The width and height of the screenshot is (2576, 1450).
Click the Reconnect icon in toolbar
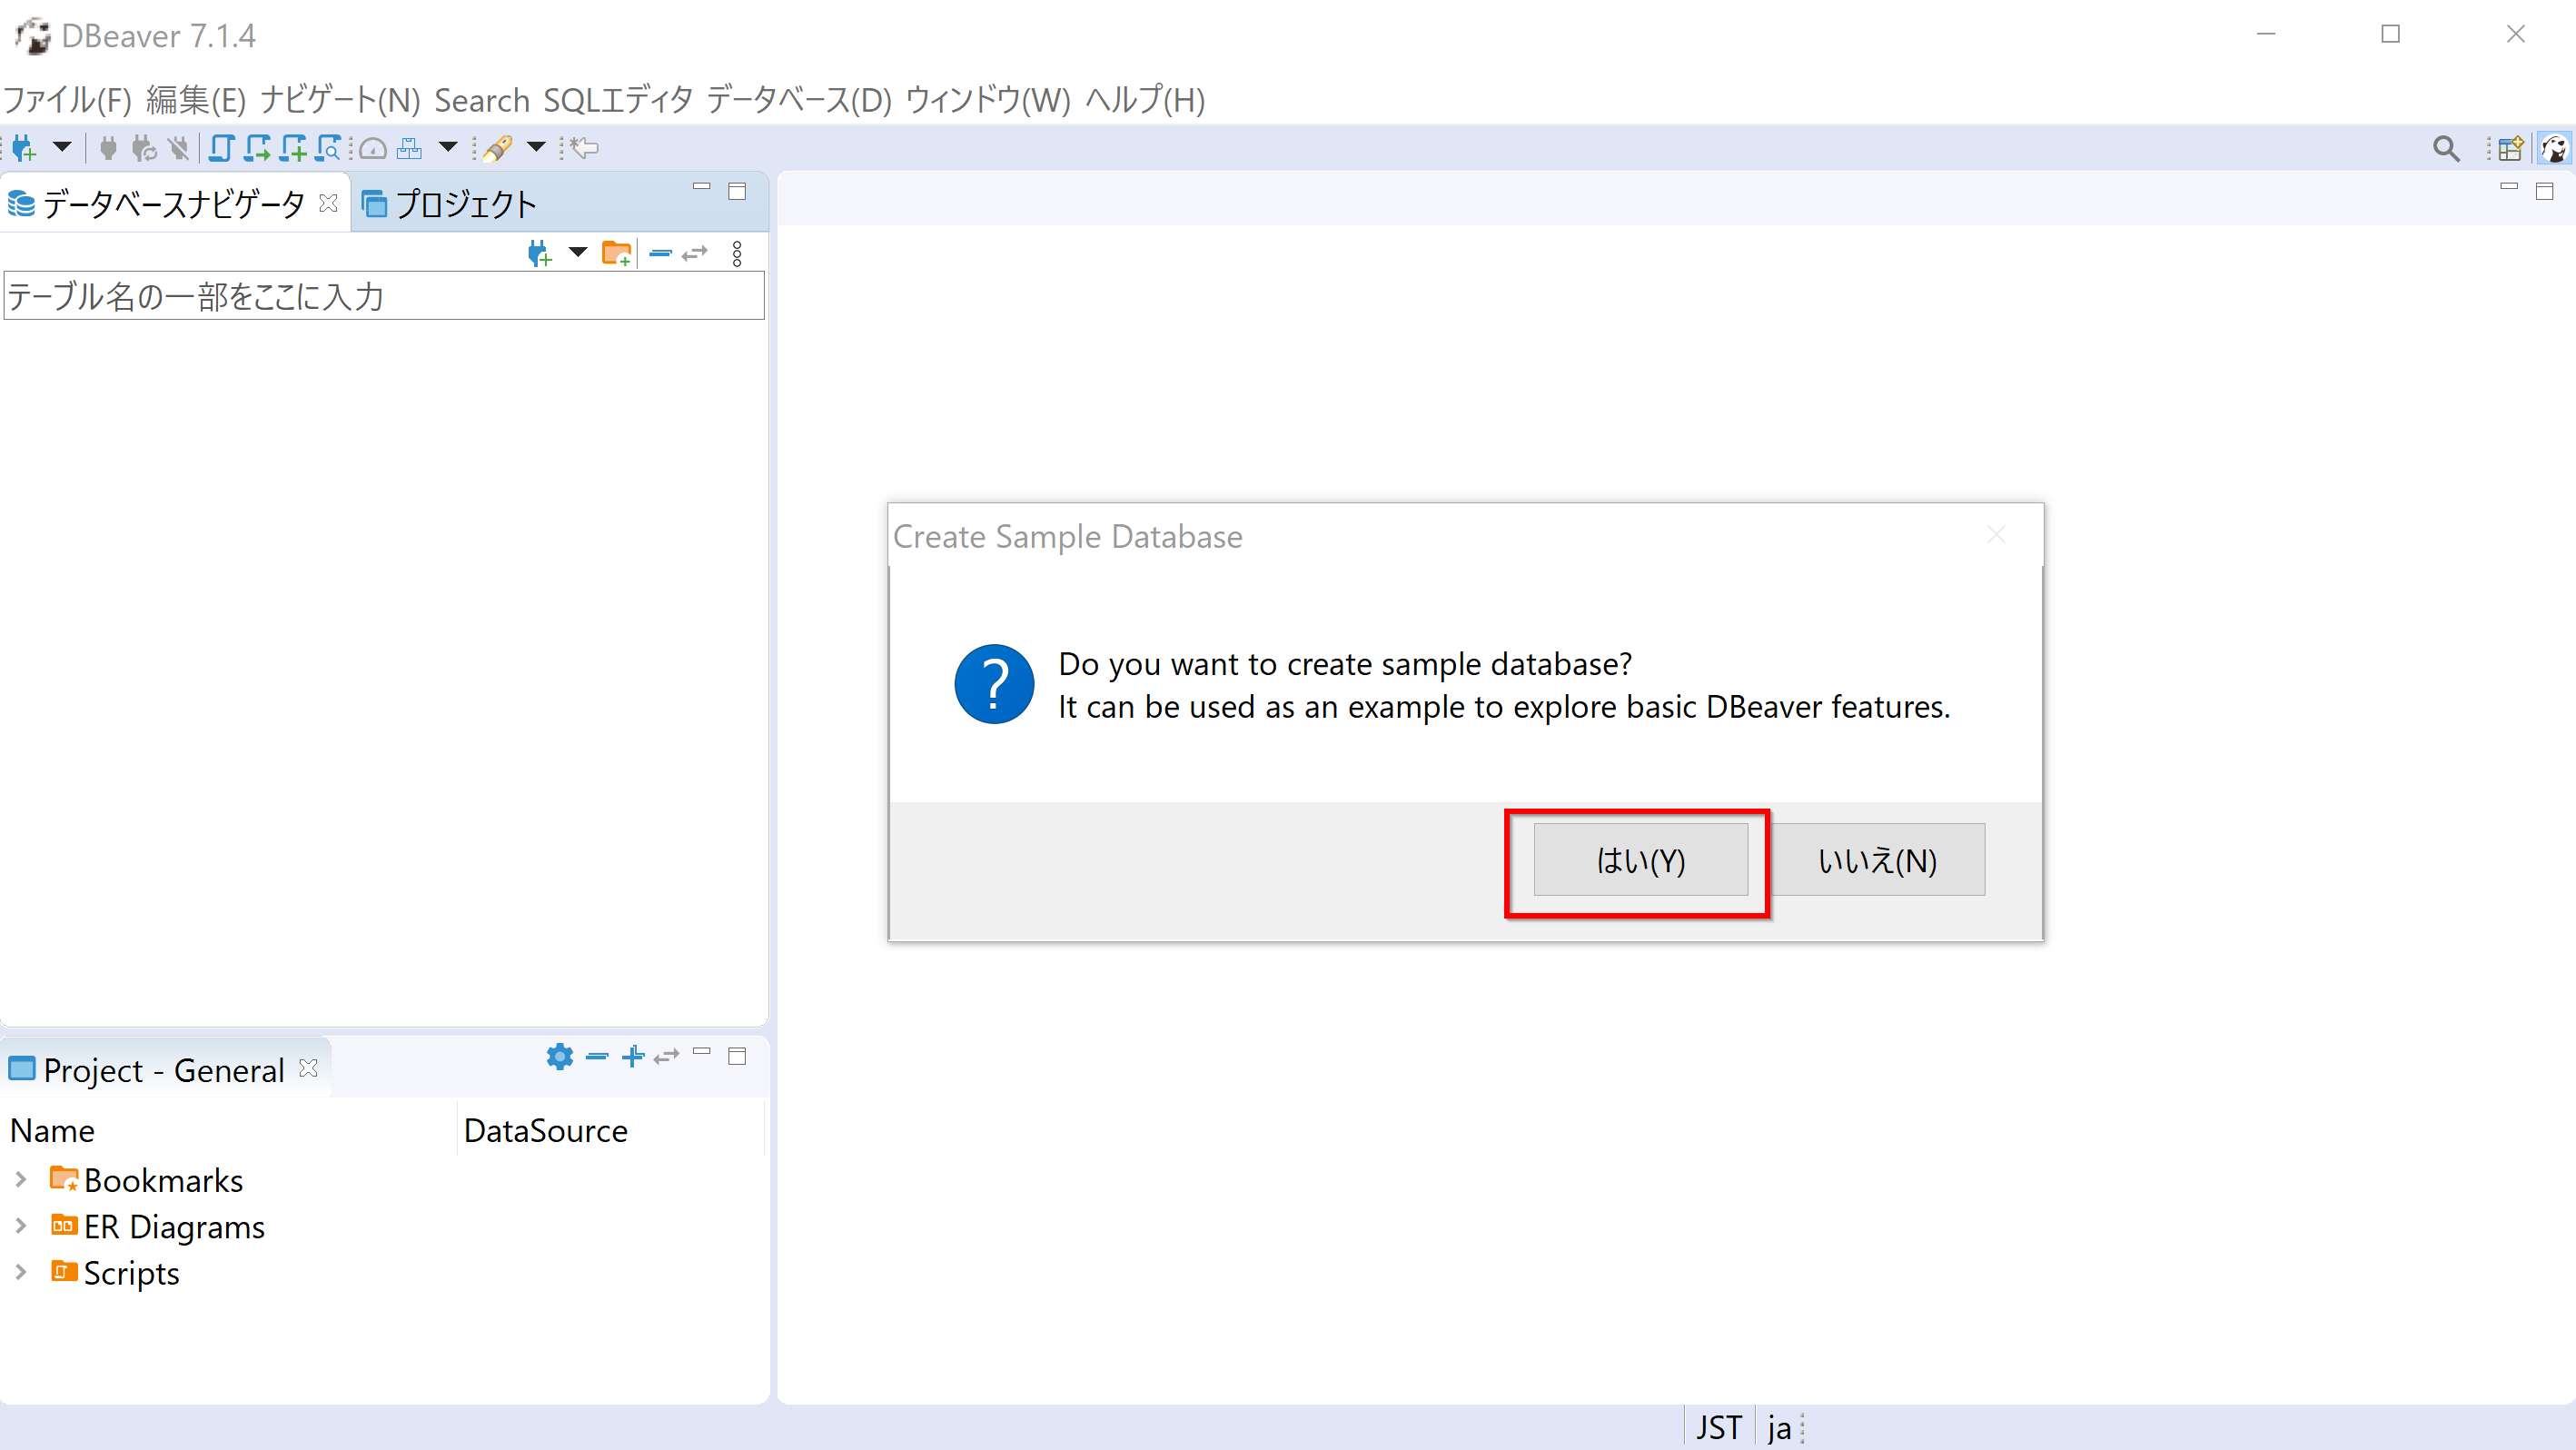144,149
